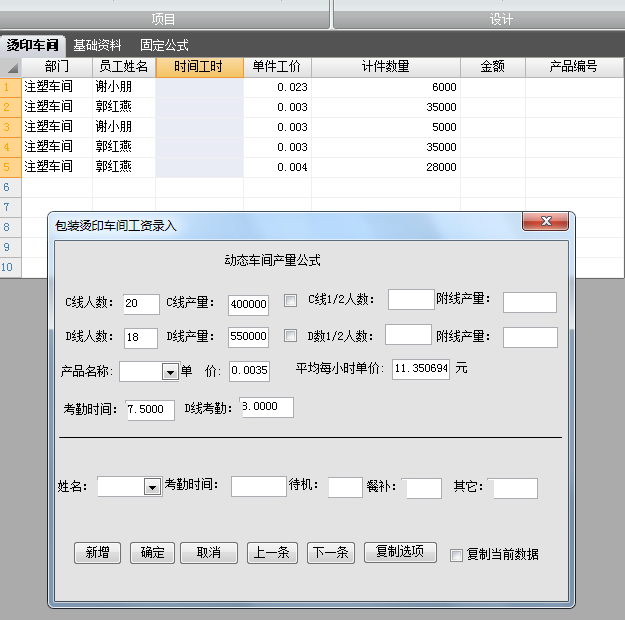
Task: Select the 单件工价 column header
Action: 277,67
